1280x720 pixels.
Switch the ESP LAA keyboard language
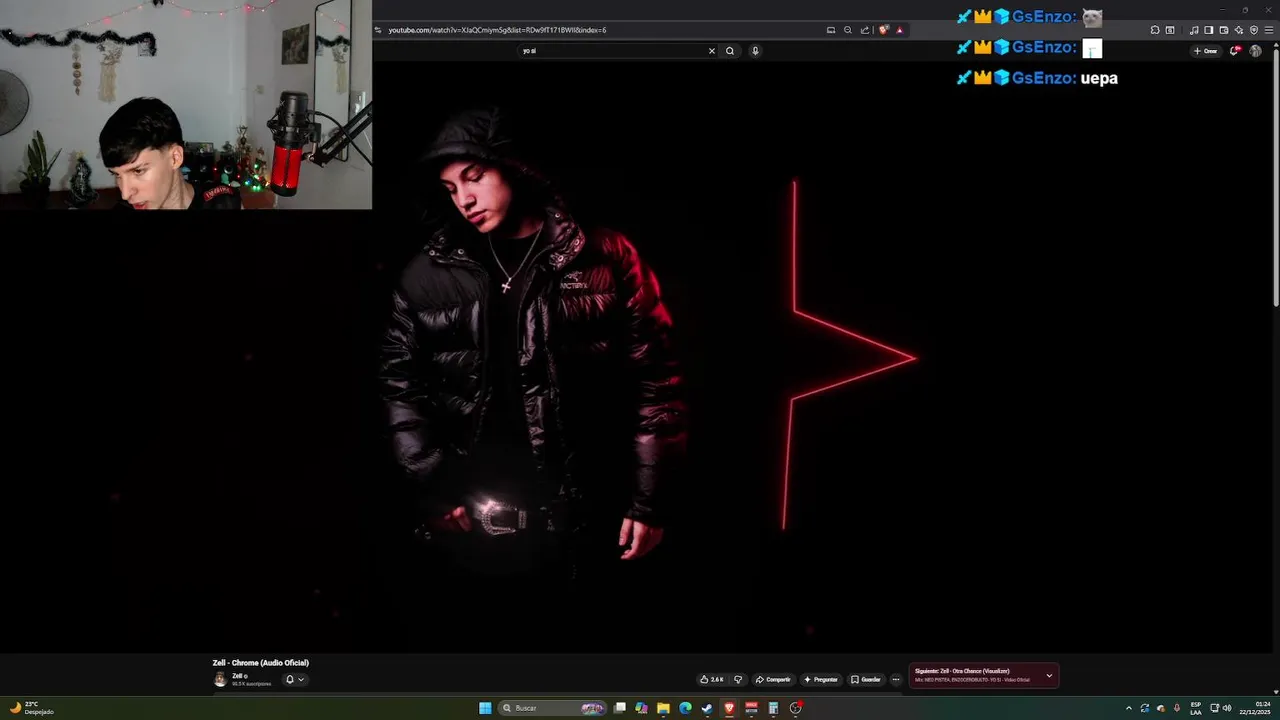[x=1196, y=708]
